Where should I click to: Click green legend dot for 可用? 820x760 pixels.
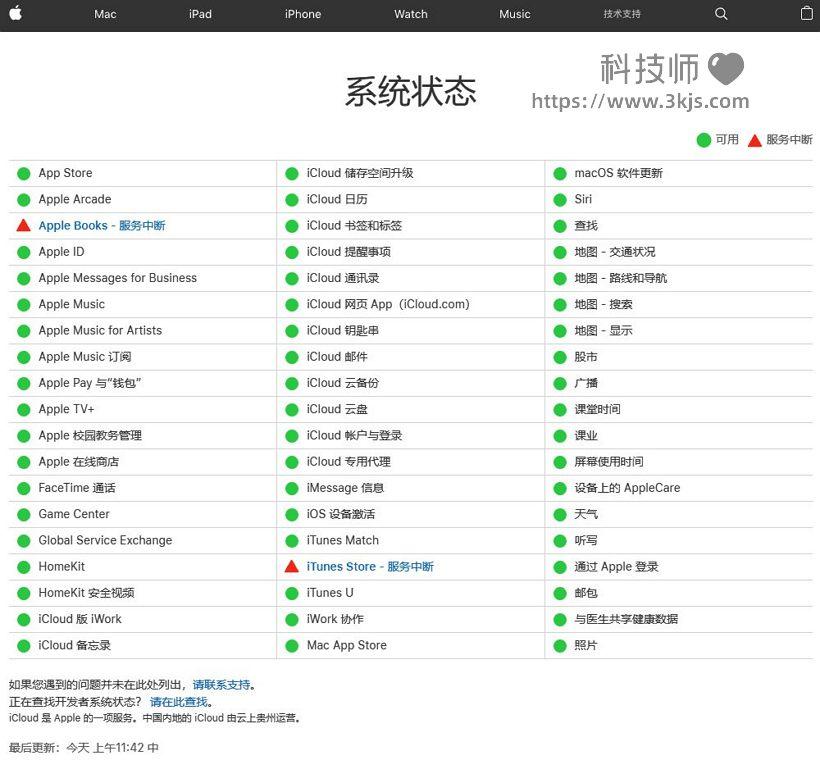(x=704, y=140)
